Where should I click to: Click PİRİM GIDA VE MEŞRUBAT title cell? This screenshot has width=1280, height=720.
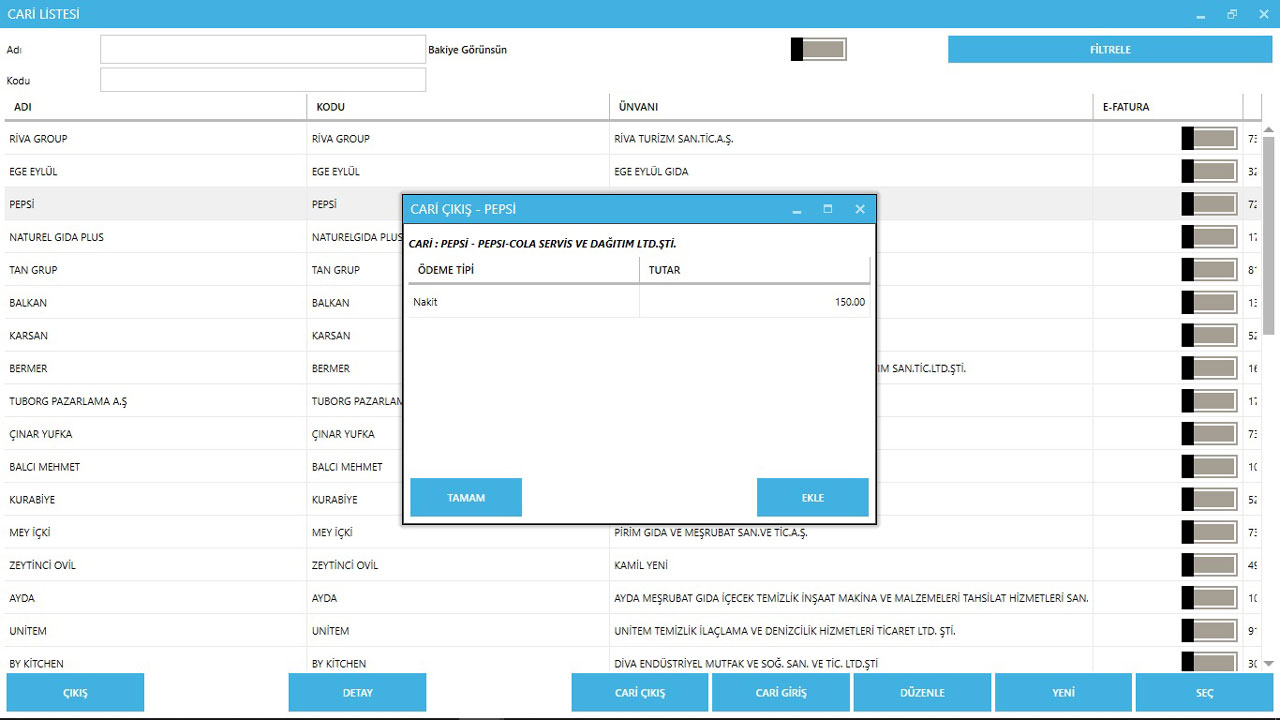(851, 533)
